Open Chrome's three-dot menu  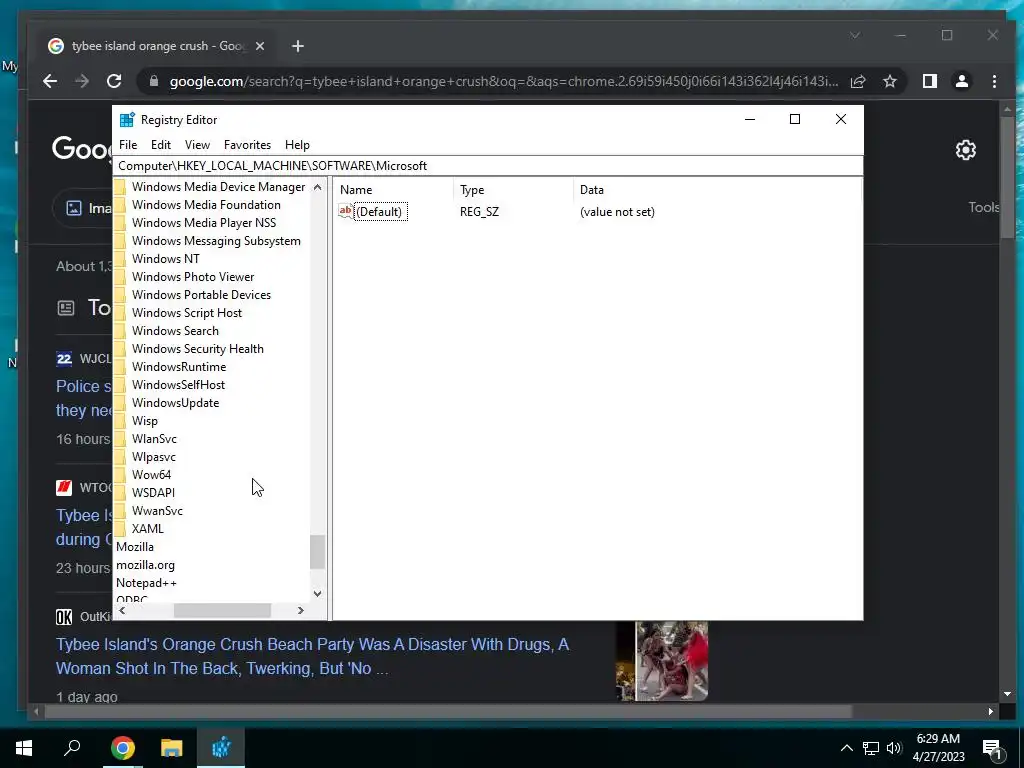994,81
